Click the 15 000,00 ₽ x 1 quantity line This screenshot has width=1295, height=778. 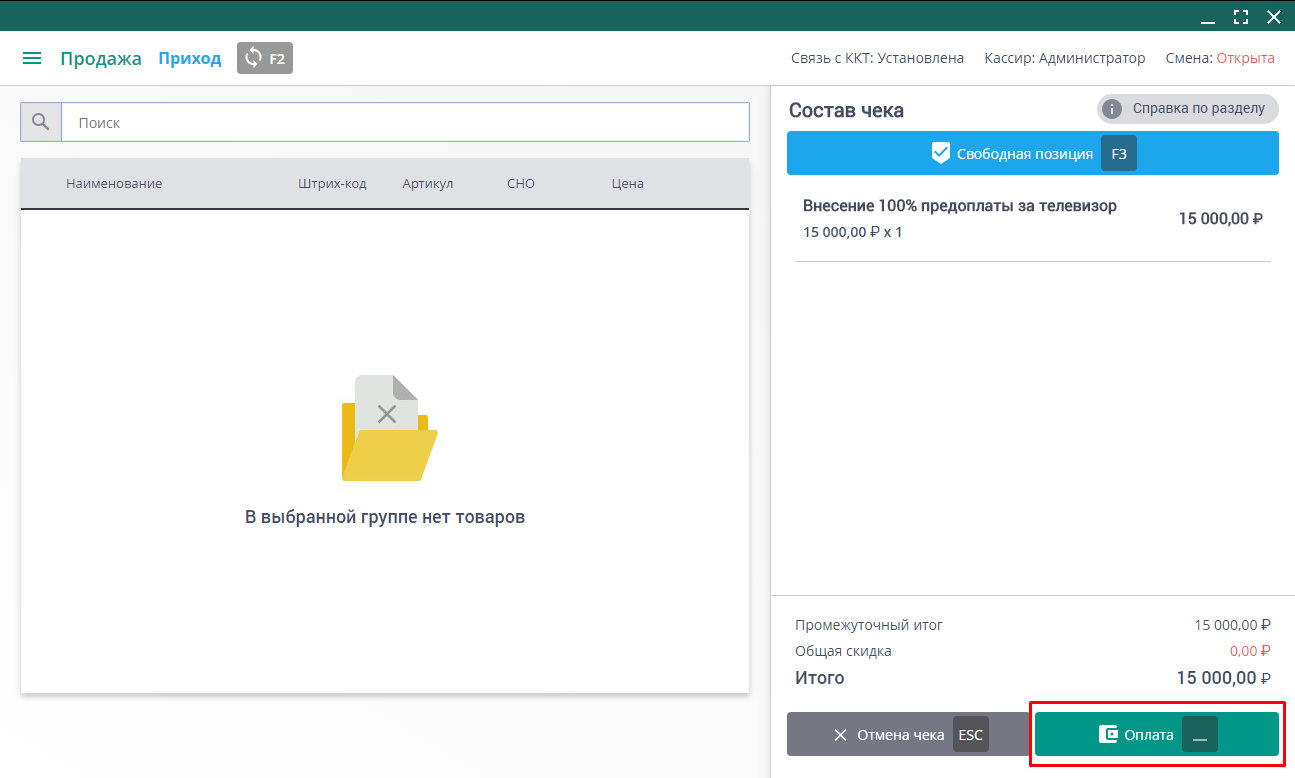click(x=853, y=232)
